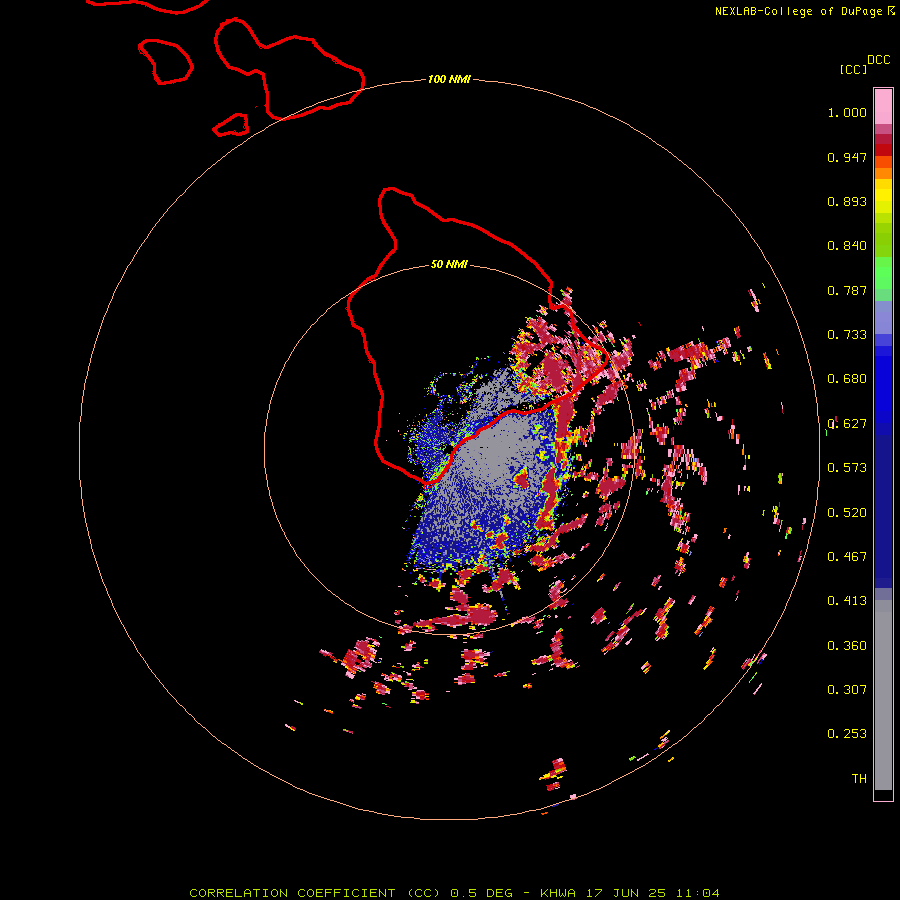This screenshot has width=900, height=900.
Task: Click the 0.413 legend value
Action: [847, 601]
